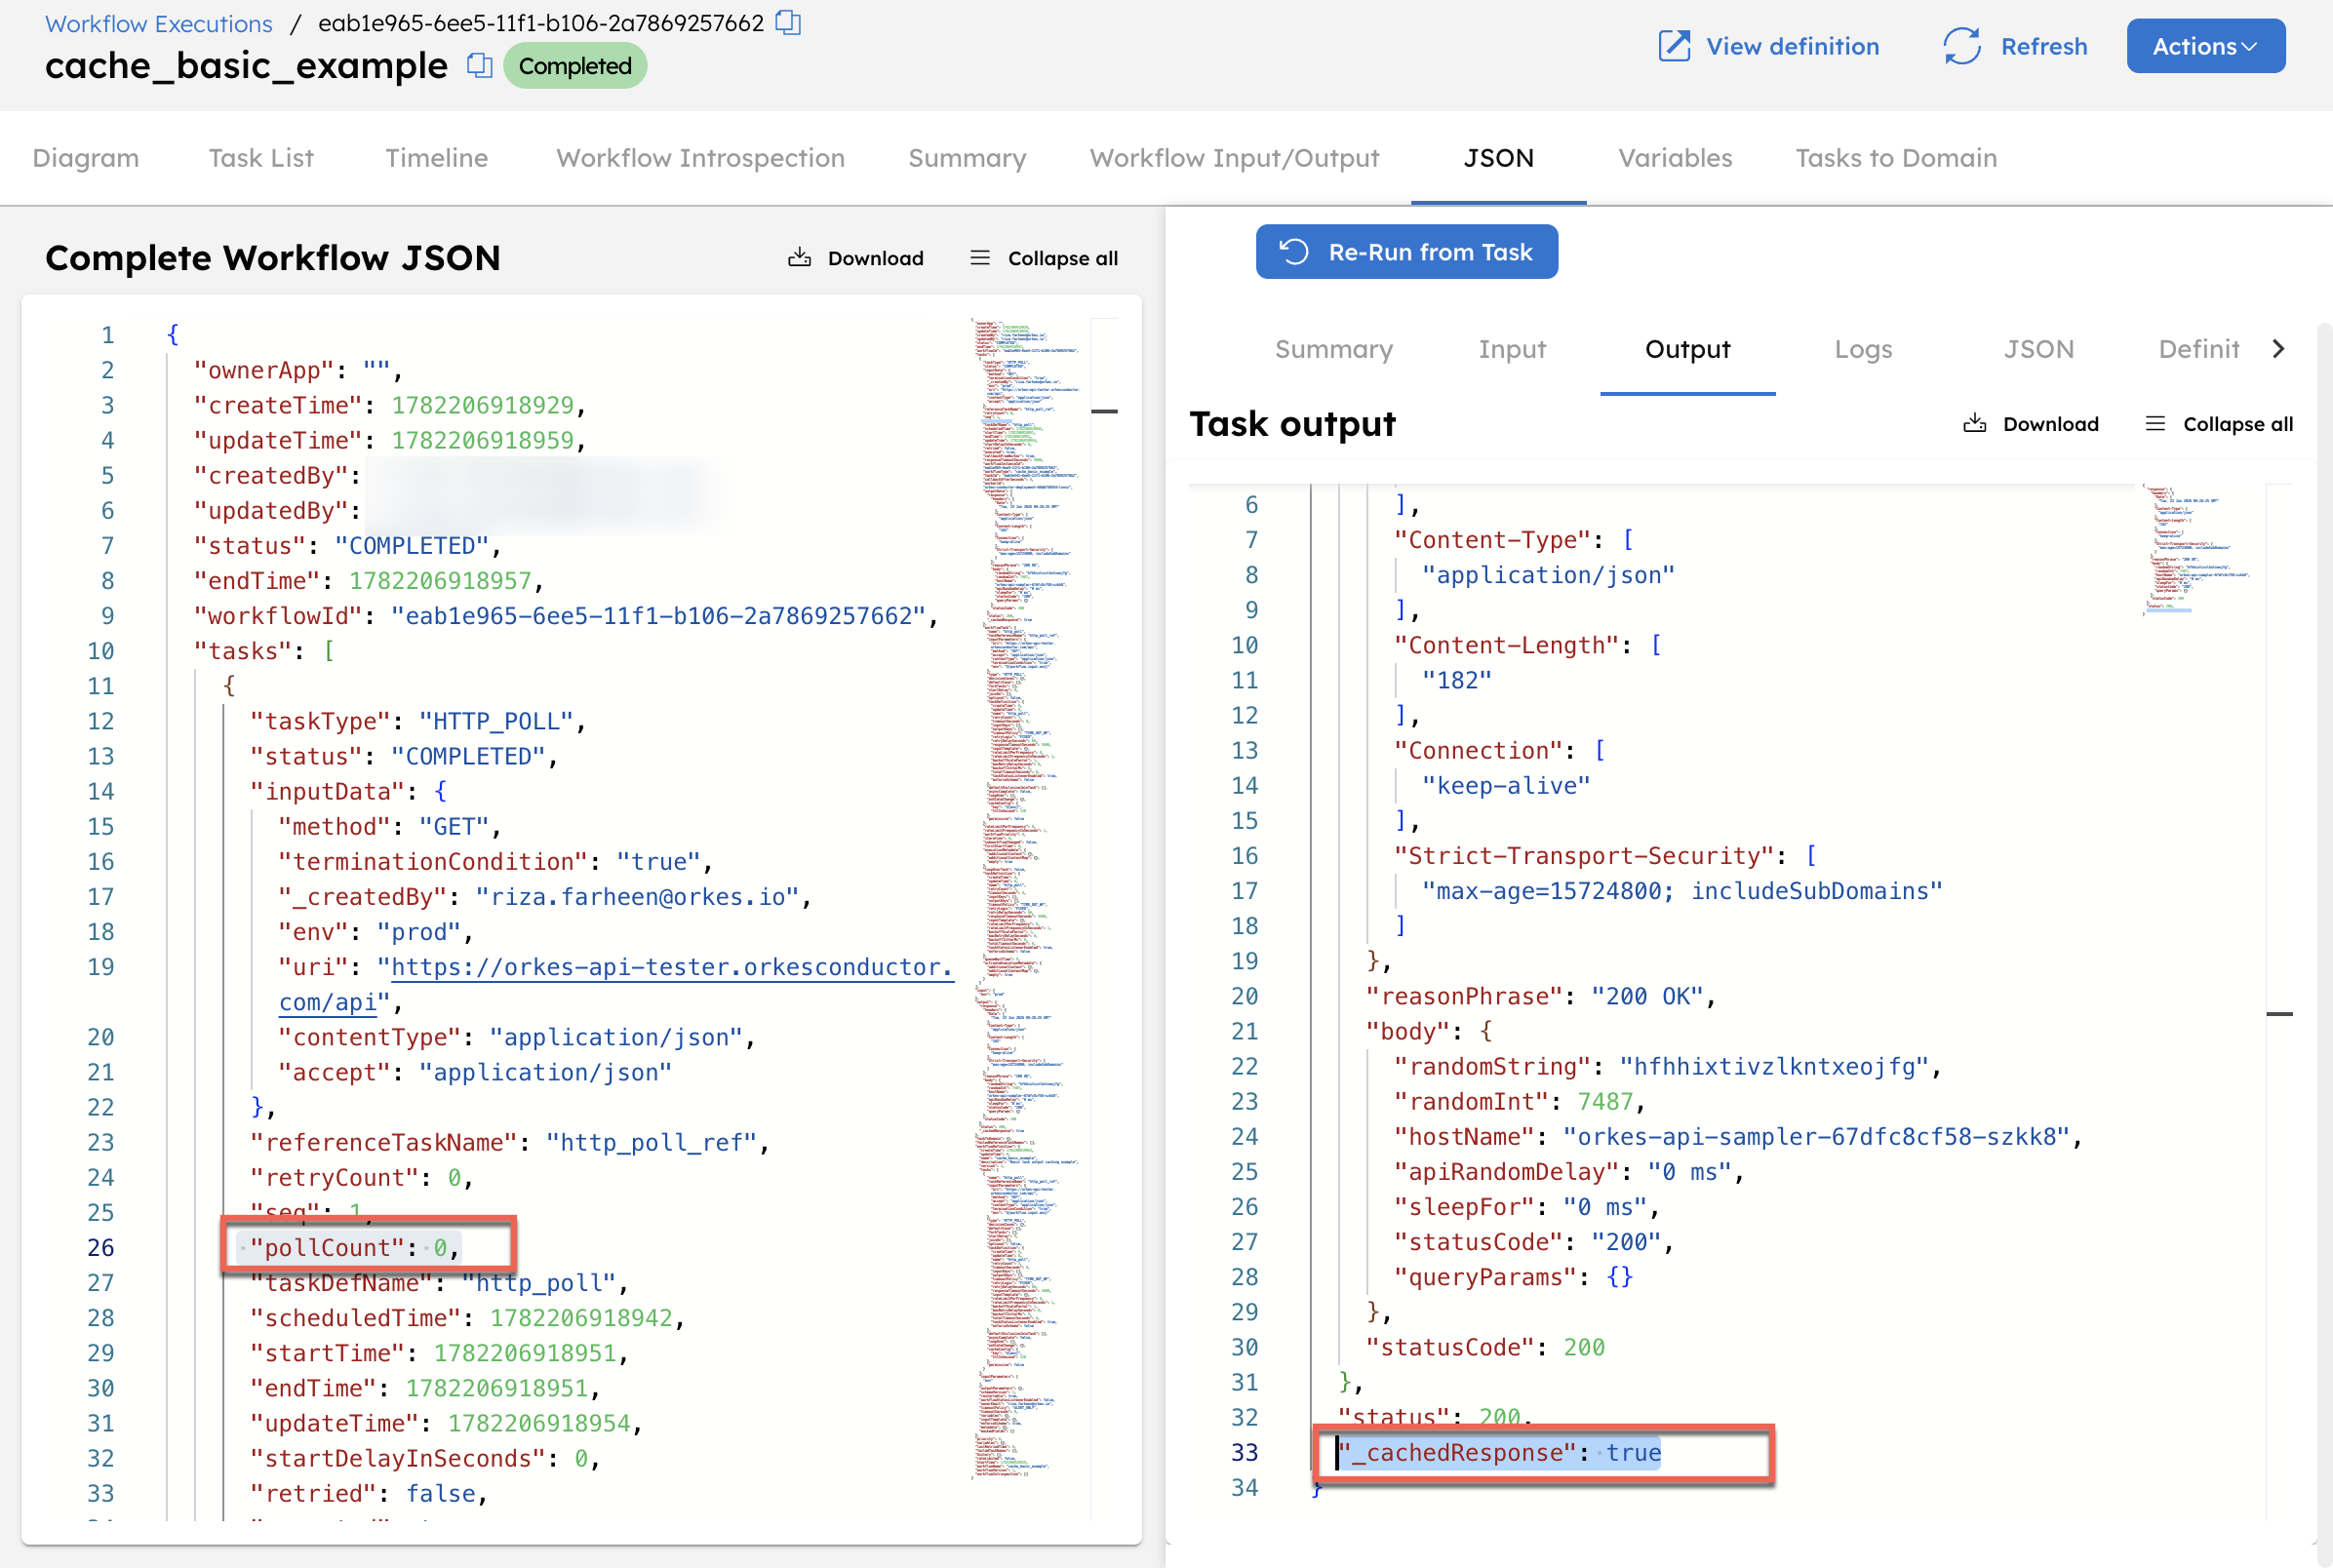This screenshot has height=1568, width=2333.
Task: Click the collapse lines icon in Complete Workflow JSON
Action: 979,258
